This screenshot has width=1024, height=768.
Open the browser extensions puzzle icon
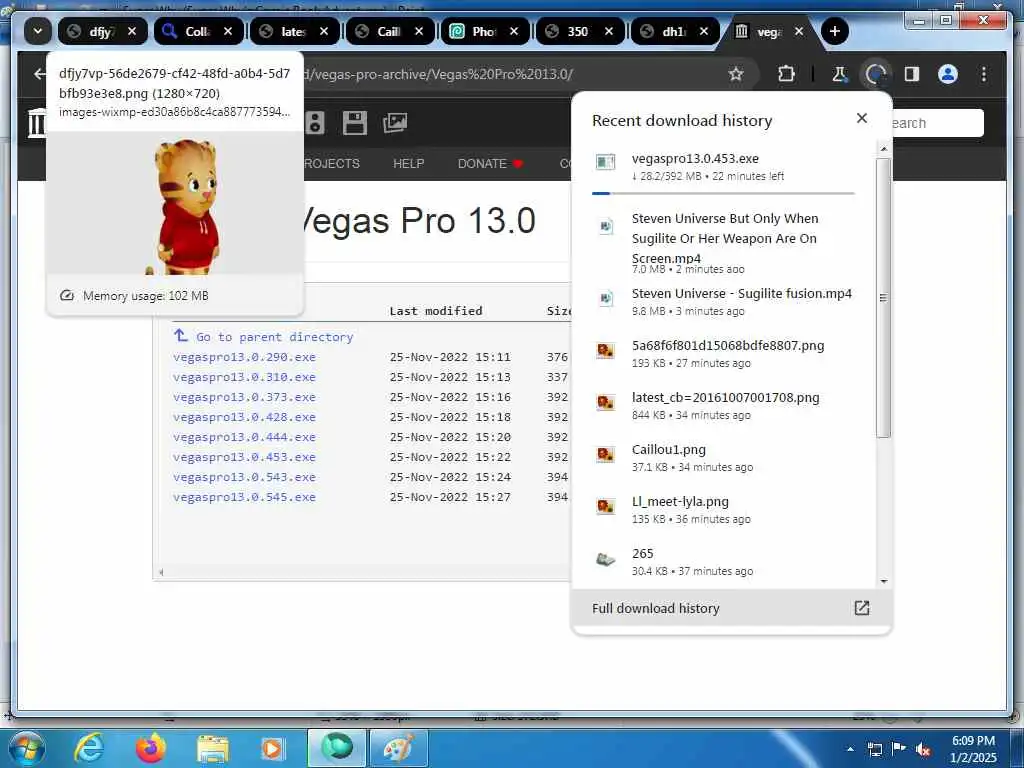(786, 74)
